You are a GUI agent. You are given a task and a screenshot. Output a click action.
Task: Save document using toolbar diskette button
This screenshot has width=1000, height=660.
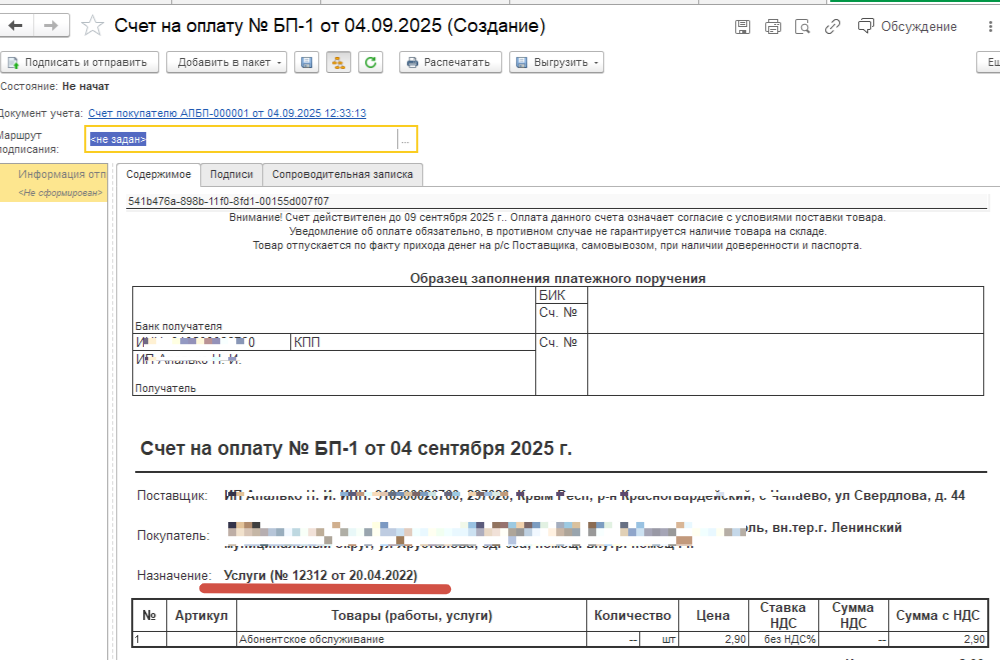pos(307,63)
